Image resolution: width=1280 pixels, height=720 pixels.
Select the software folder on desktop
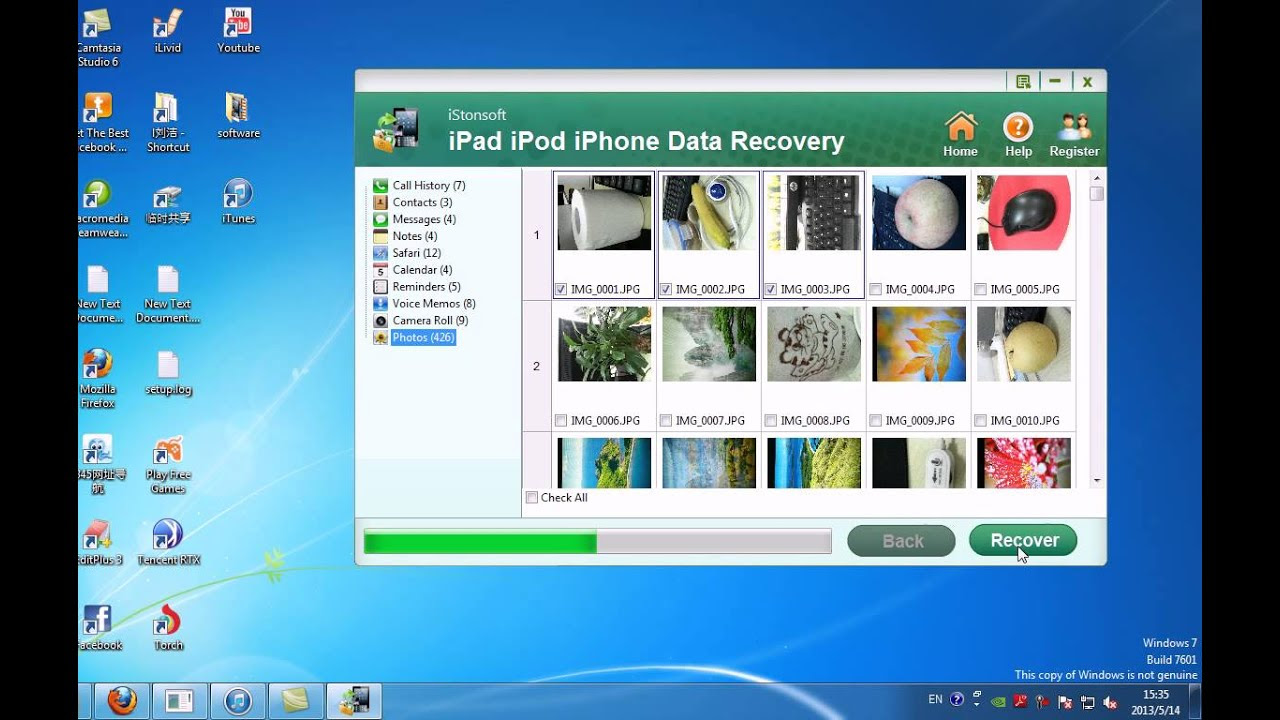(238, 116)
